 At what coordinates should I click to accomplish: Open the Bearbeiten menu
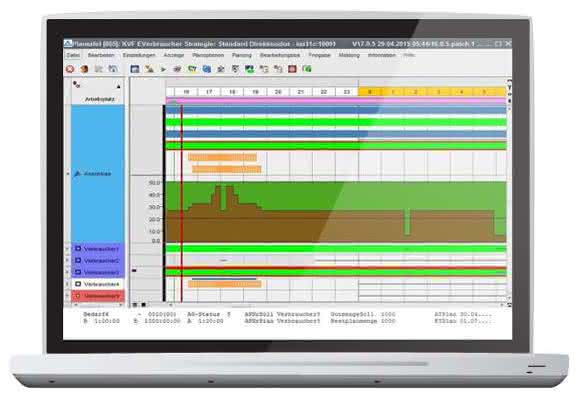click(x=101, y=55)
